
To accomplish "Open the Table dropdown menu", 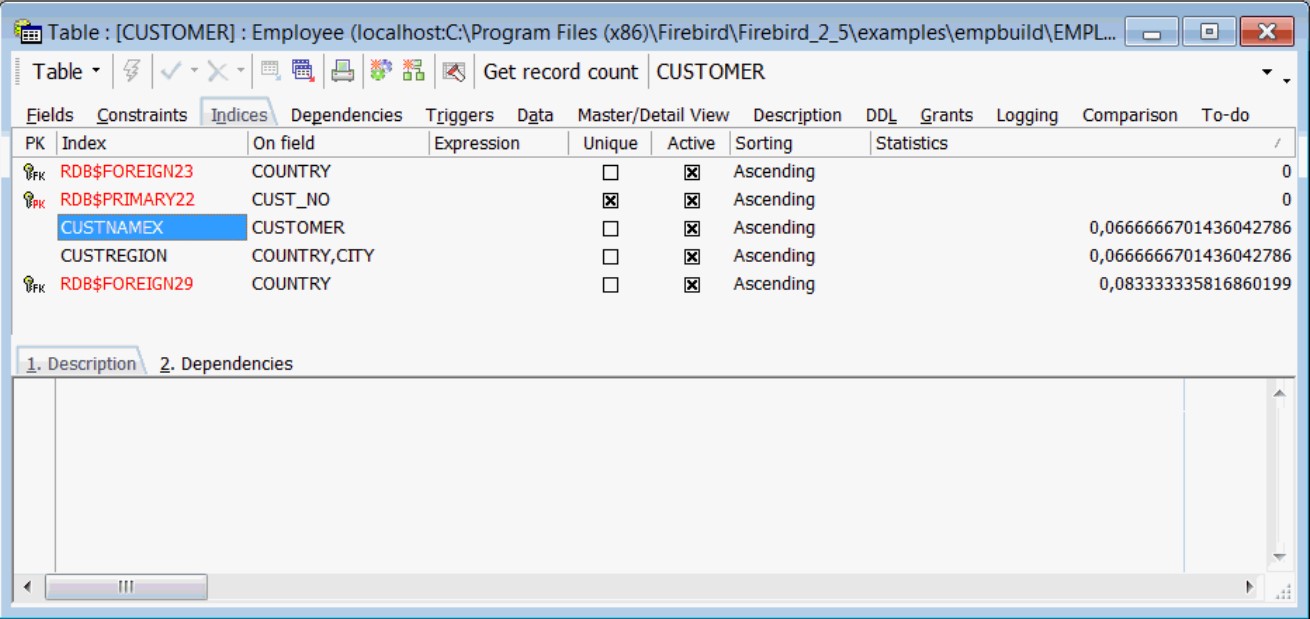I will click(66, 72).
